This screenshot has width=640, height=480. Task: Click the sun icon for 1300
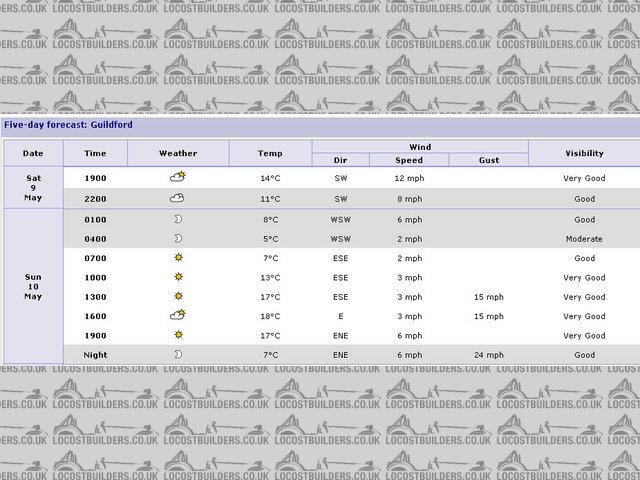pyautogui.click(x=178, y=296)
